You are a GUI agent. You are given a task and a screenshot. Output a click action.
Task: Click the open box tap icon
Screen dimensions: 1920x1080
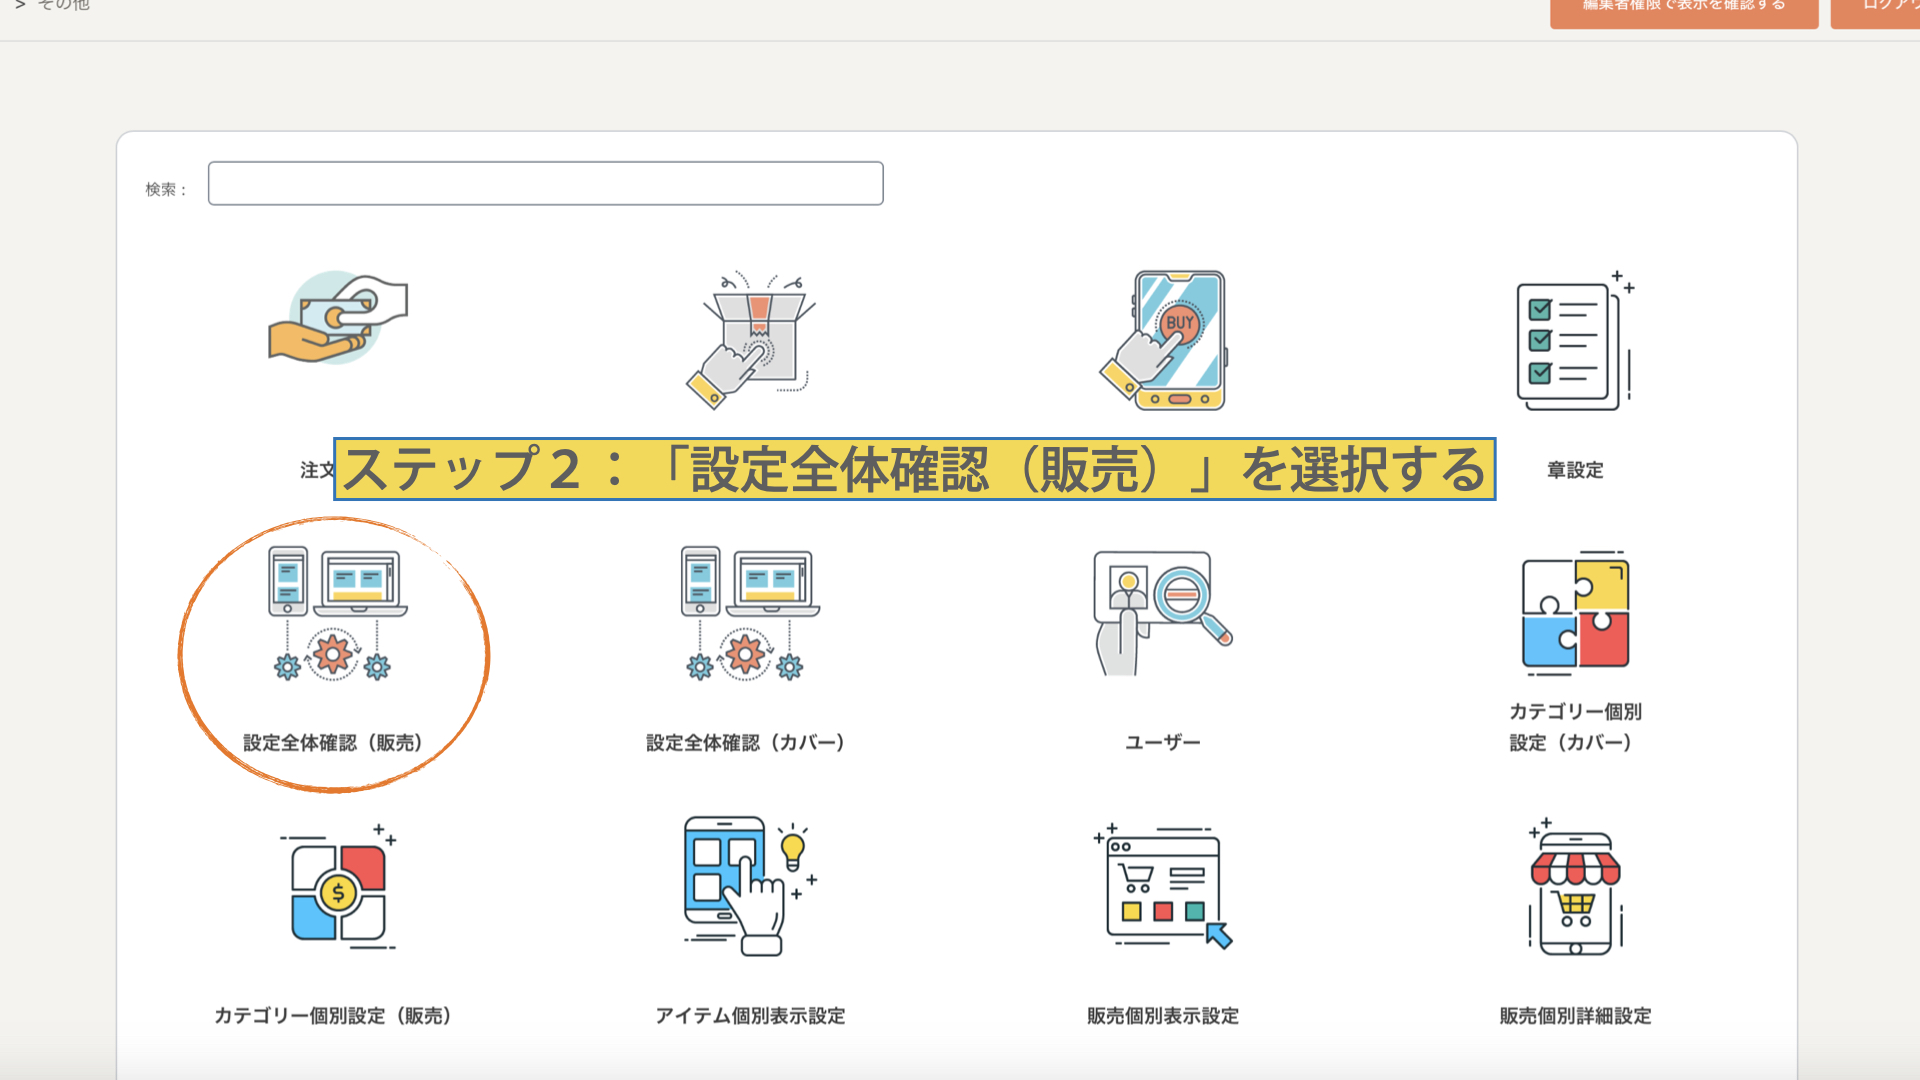click(x=750, y=340)
